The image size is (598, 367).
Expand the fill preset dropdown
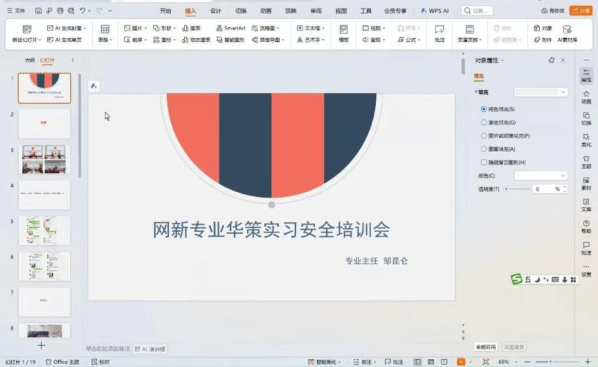(x=541, y=92)
